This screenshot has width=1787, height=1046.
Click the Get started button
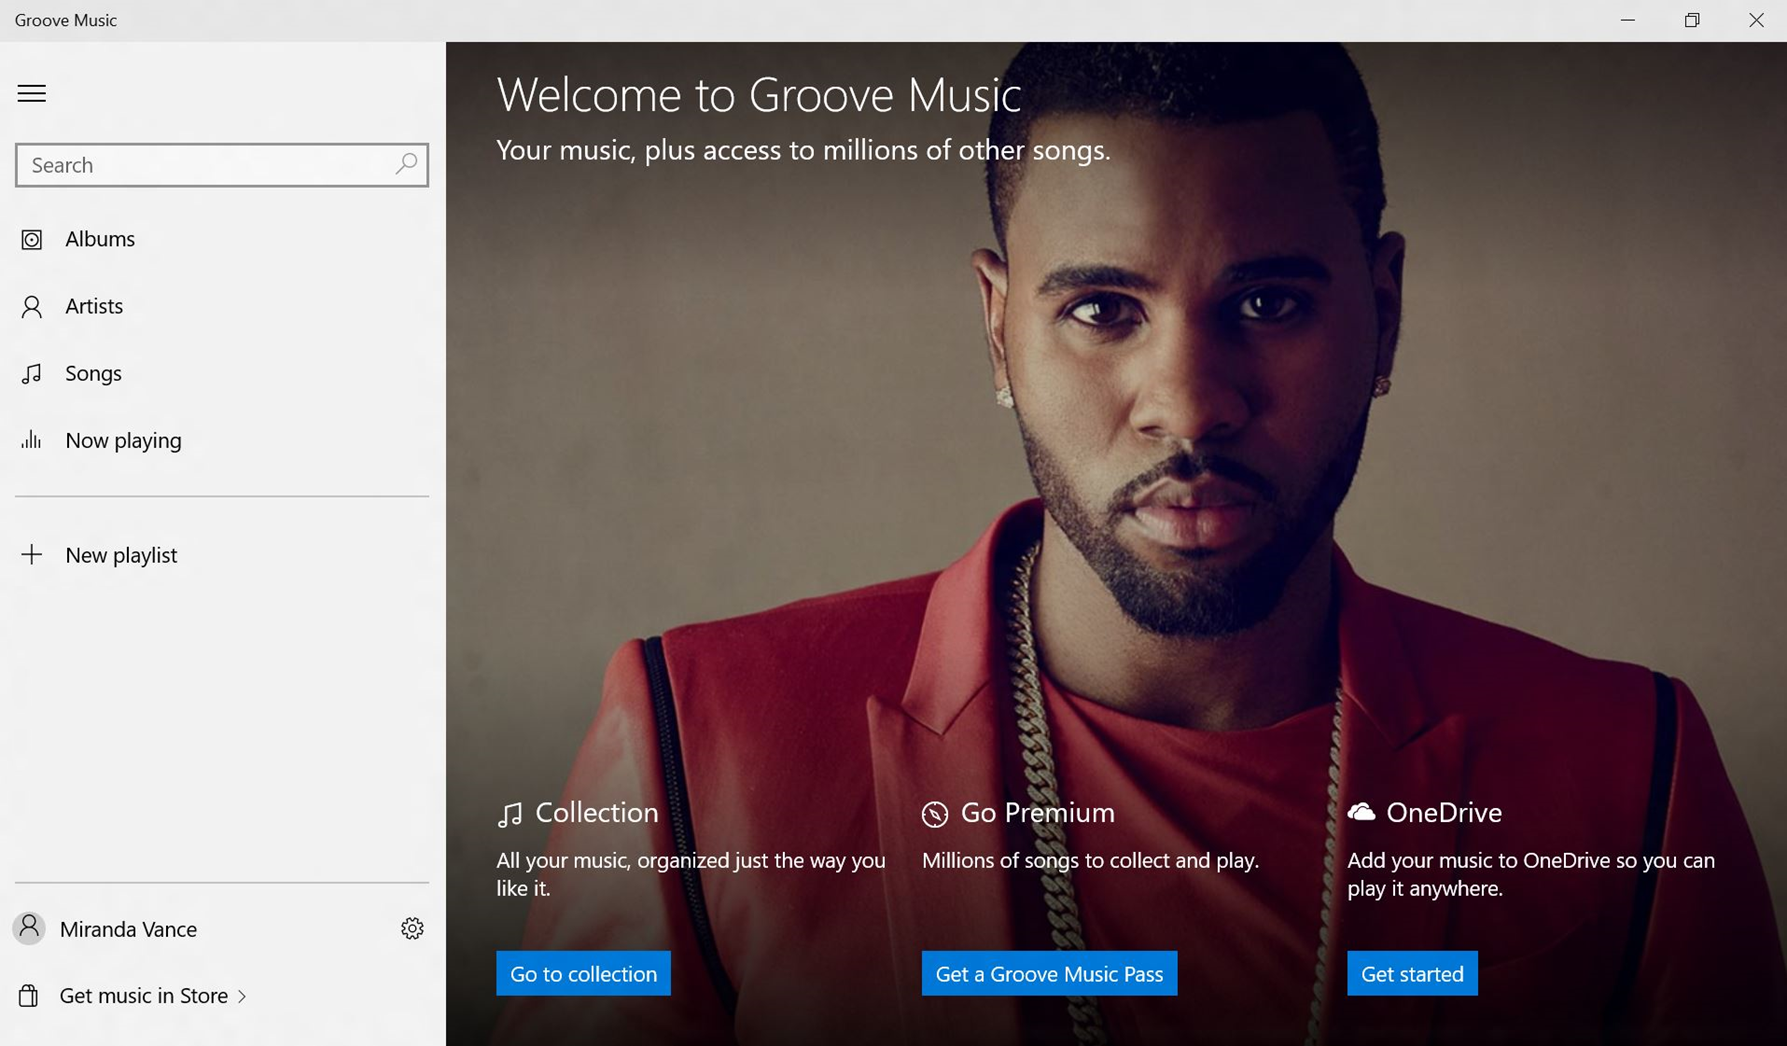[x=1412, y=973]
